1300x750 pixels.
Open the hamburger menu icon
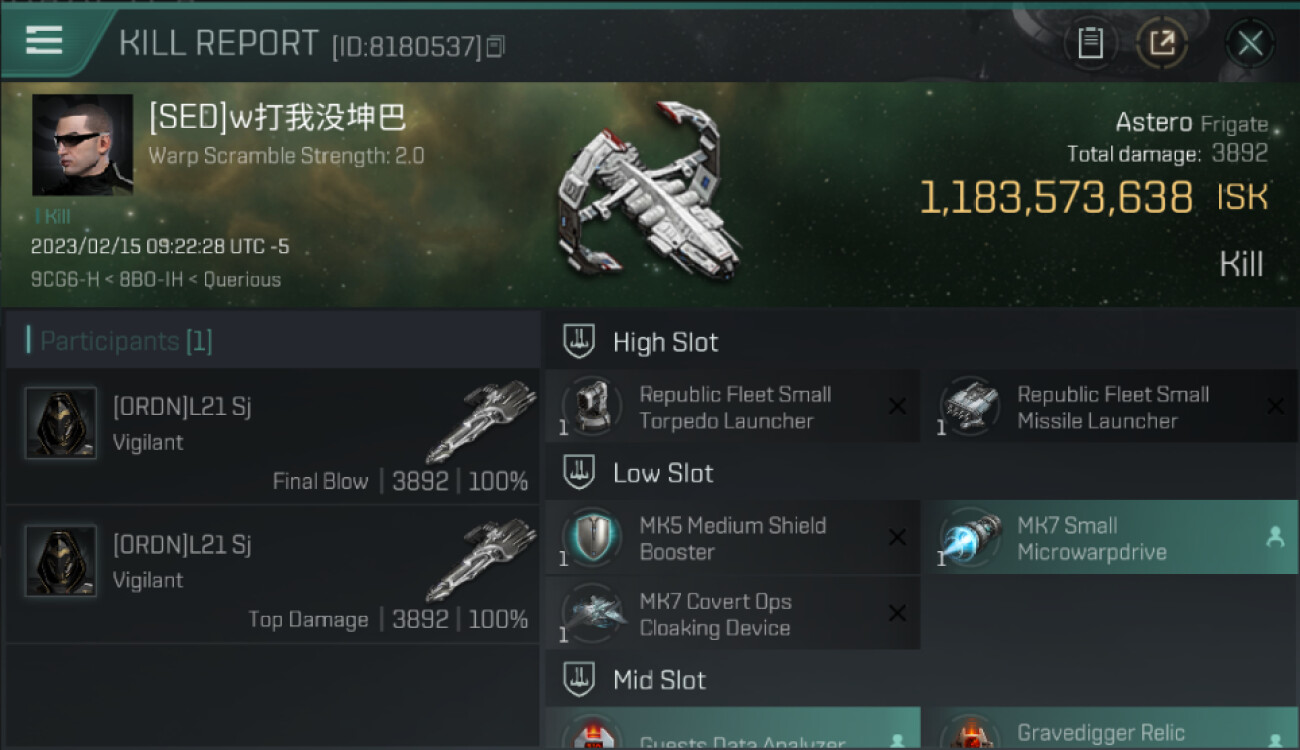click(x=43, y=39)
